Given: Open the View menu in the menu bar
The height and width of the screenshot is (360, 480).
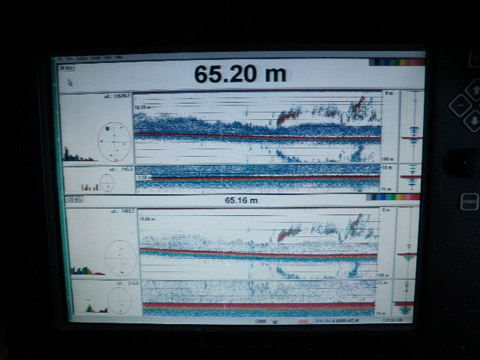Looking at the screenshot, I should (x=70, y=59).
